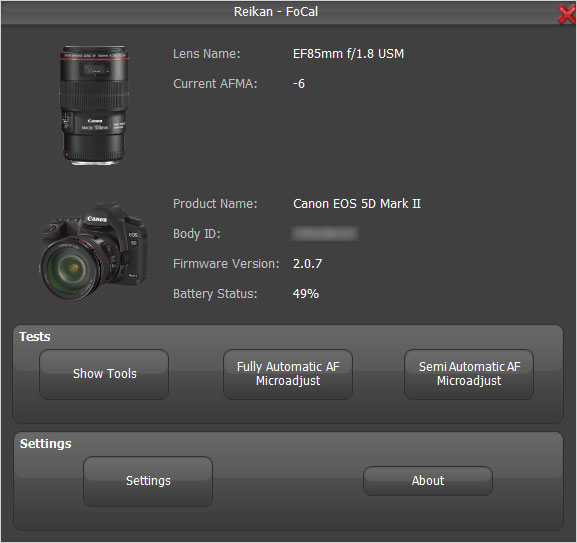Click the Firmware Version label
The width and height of the screenshot is (577, 543).
click(x=226, y=264)
